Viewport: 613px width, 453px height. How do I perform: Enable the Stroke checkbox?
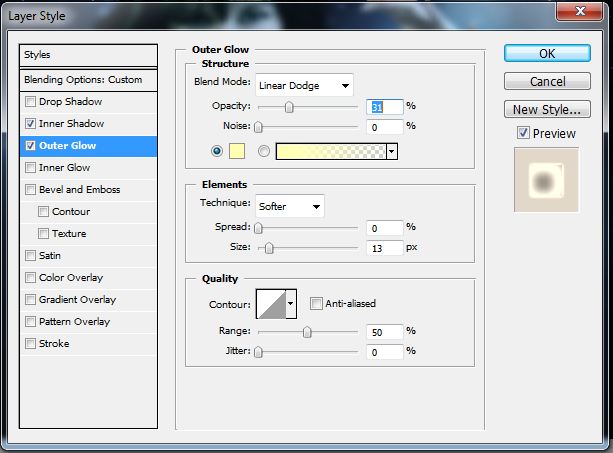tap(30, 344)
